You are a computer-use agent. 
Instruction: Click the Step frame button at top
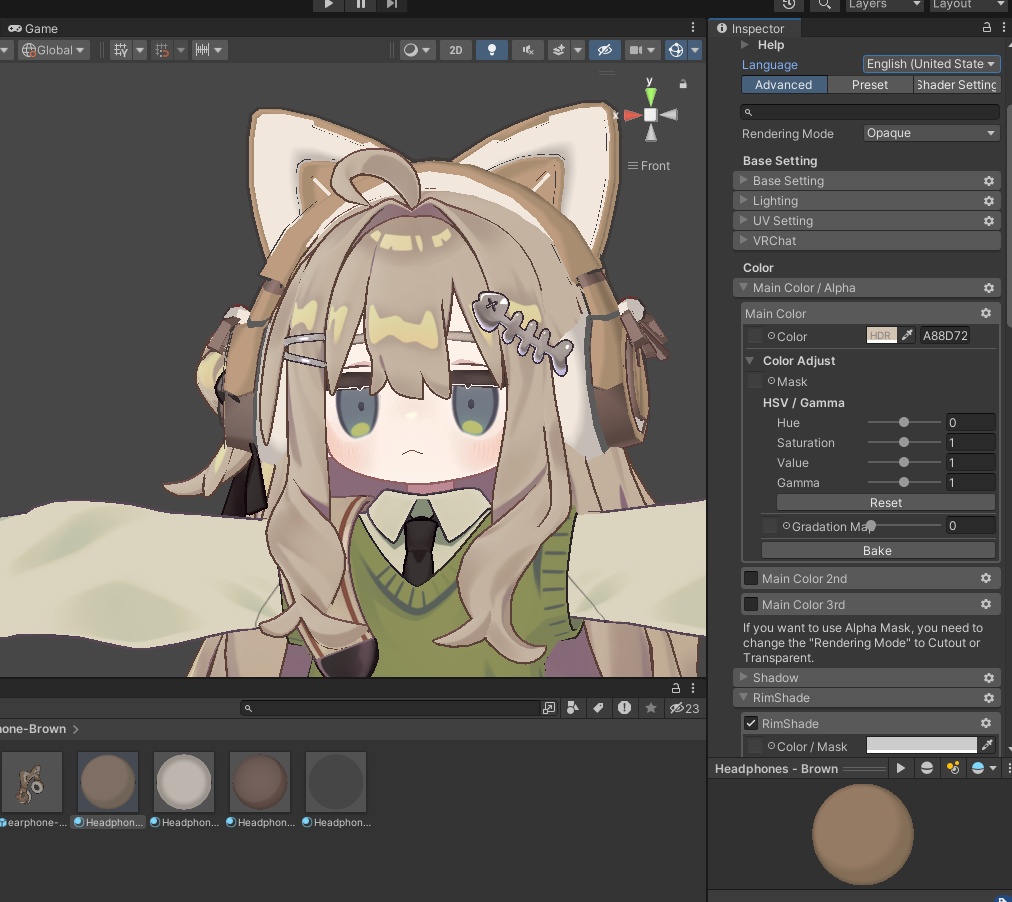(392, 5)
